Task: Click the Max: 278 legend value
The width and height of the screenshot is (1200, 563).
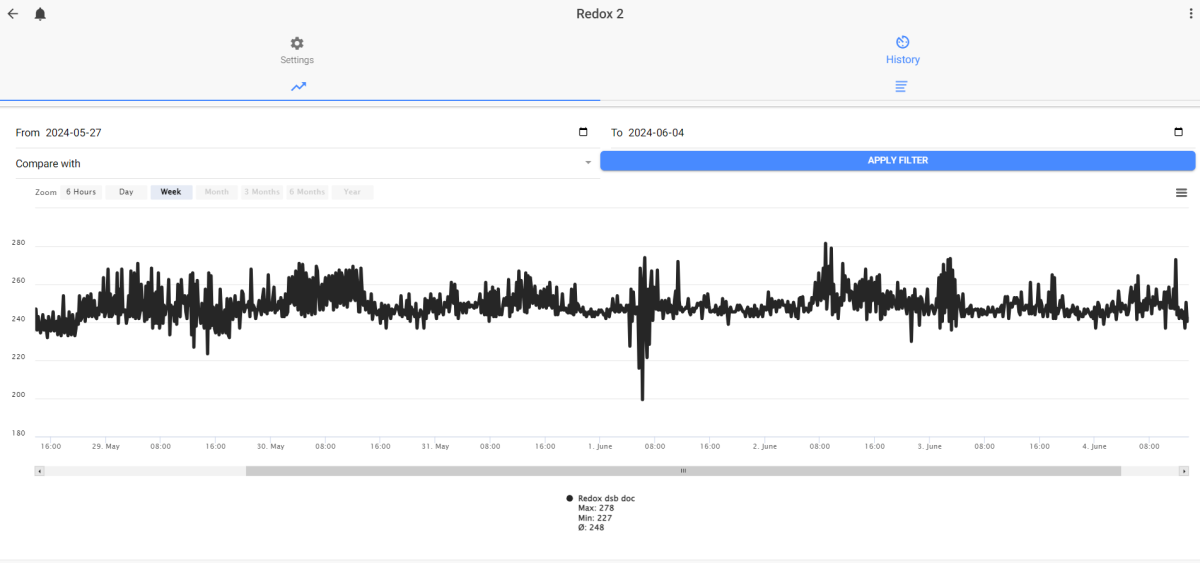Action: (x=596, y=508)
